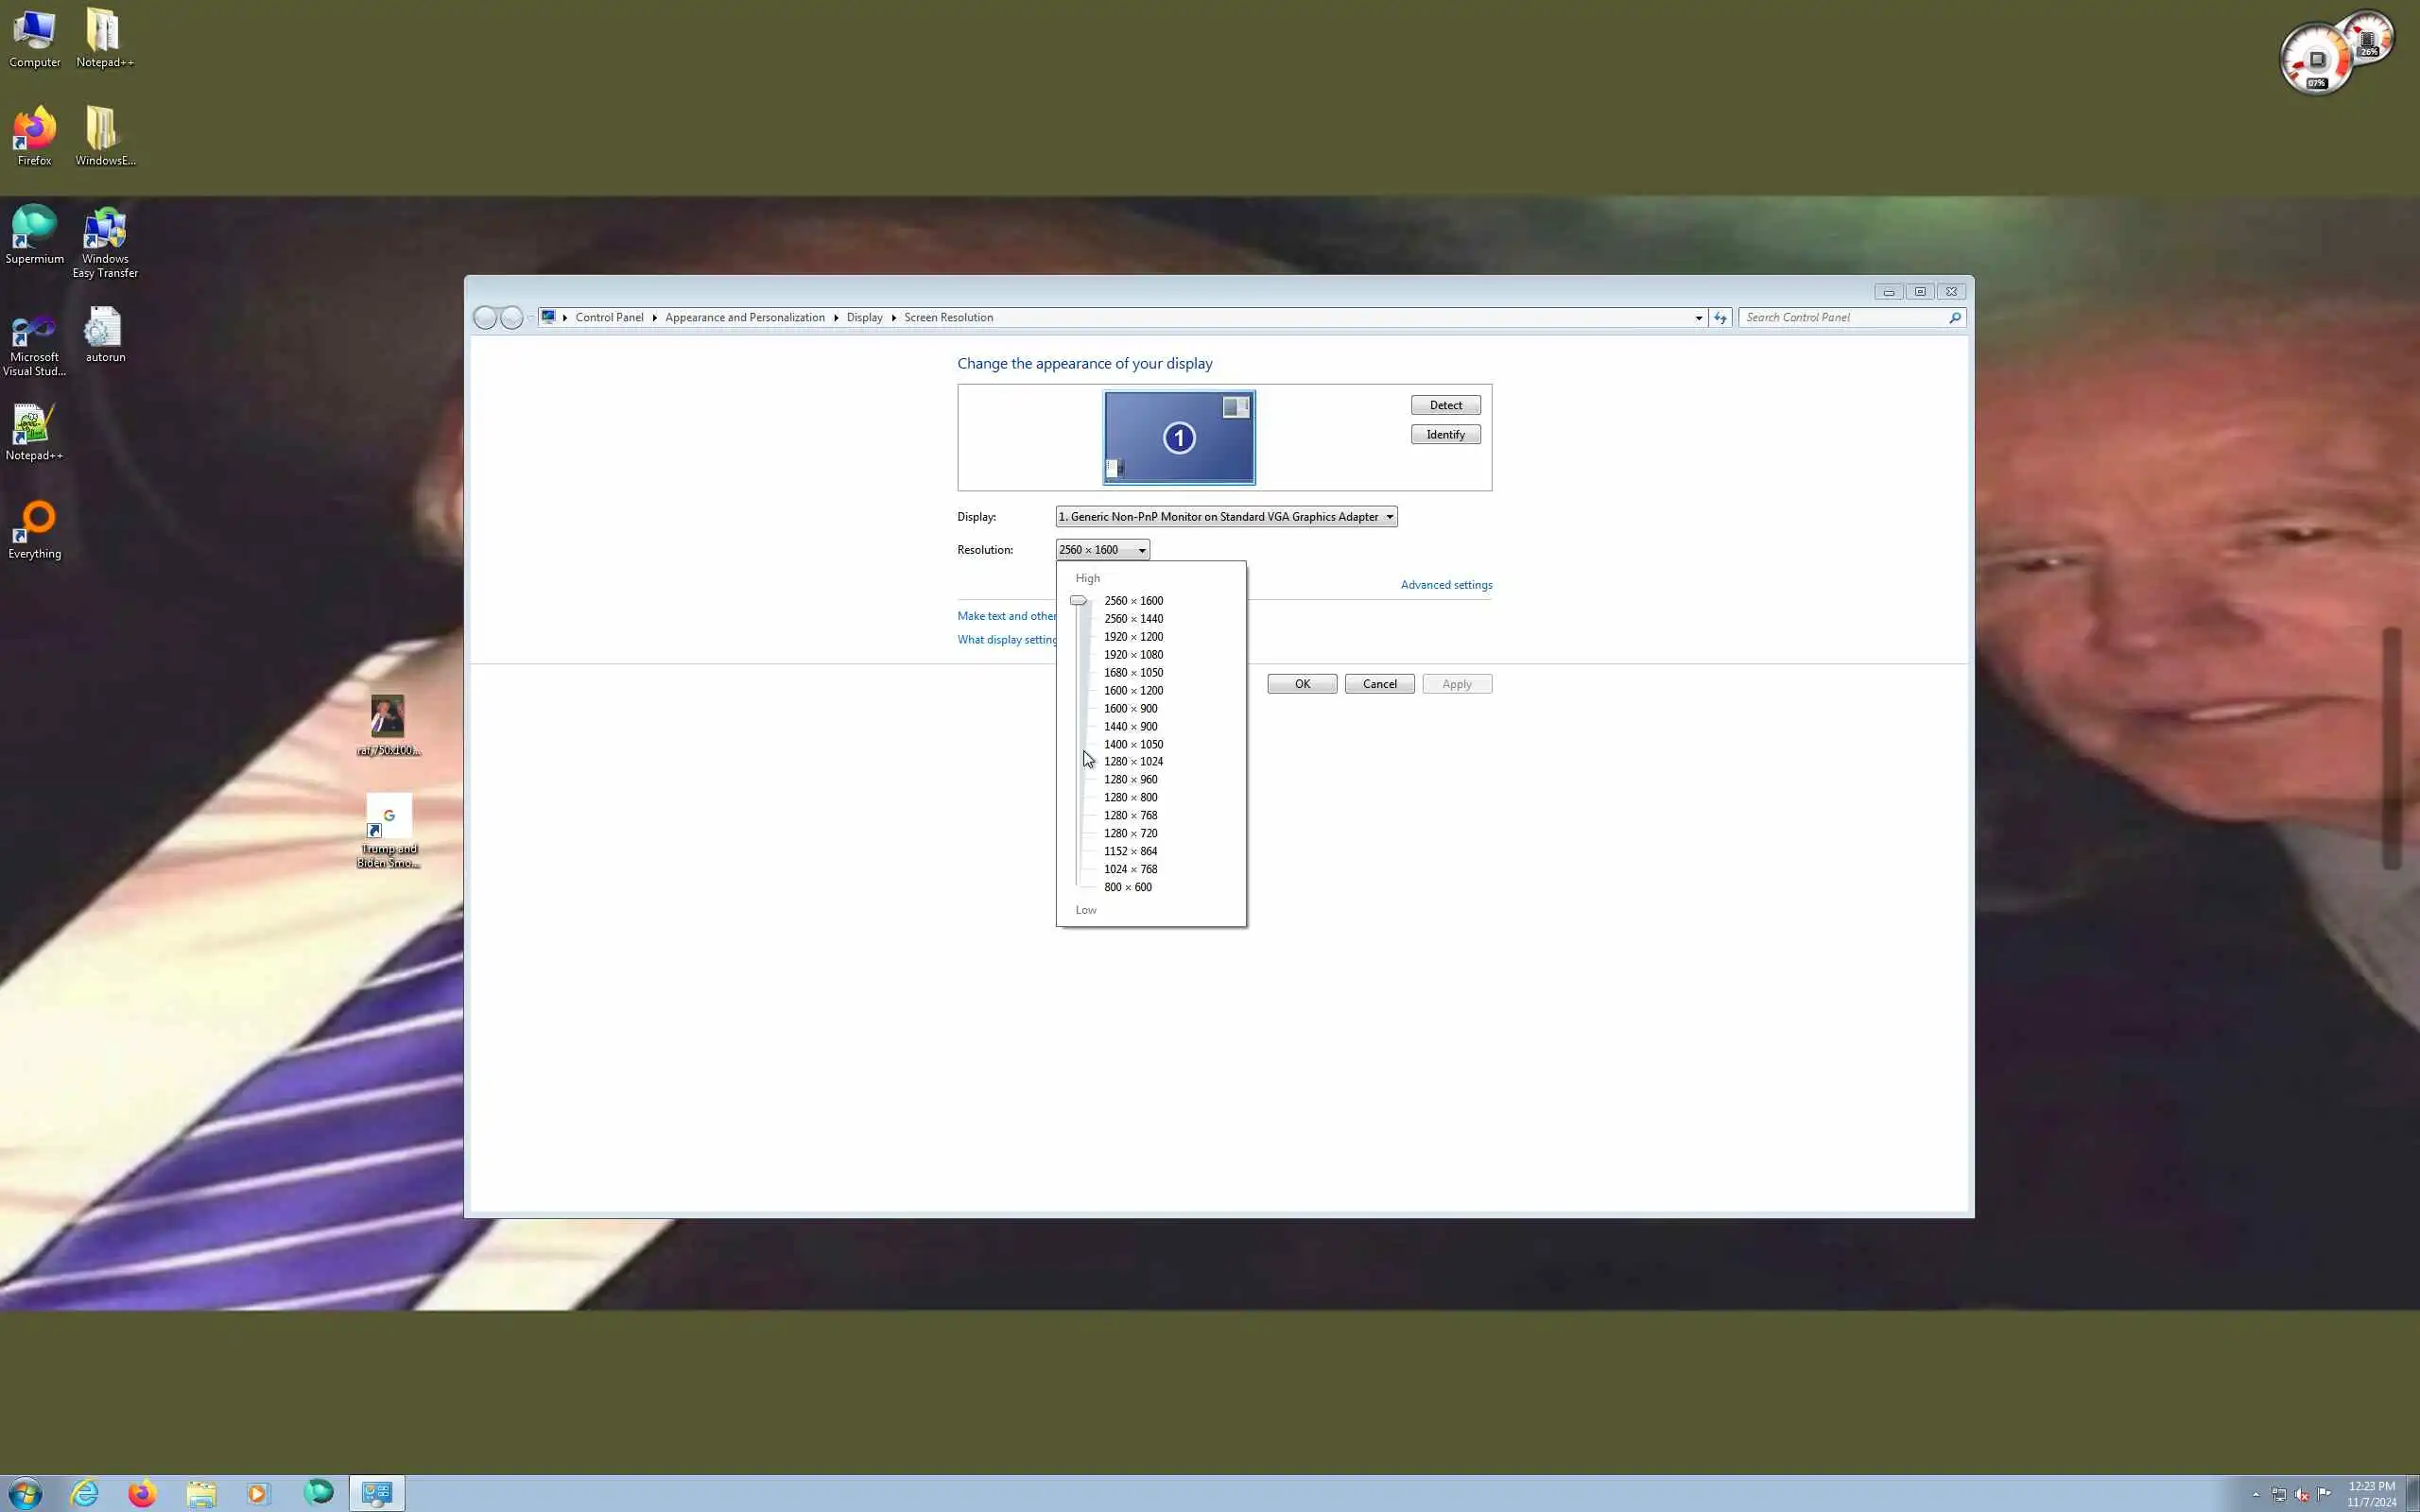Open the Windows Easy Transfer shortcut
This screenshot has height=1512, width=2420.
pos(105,240)
